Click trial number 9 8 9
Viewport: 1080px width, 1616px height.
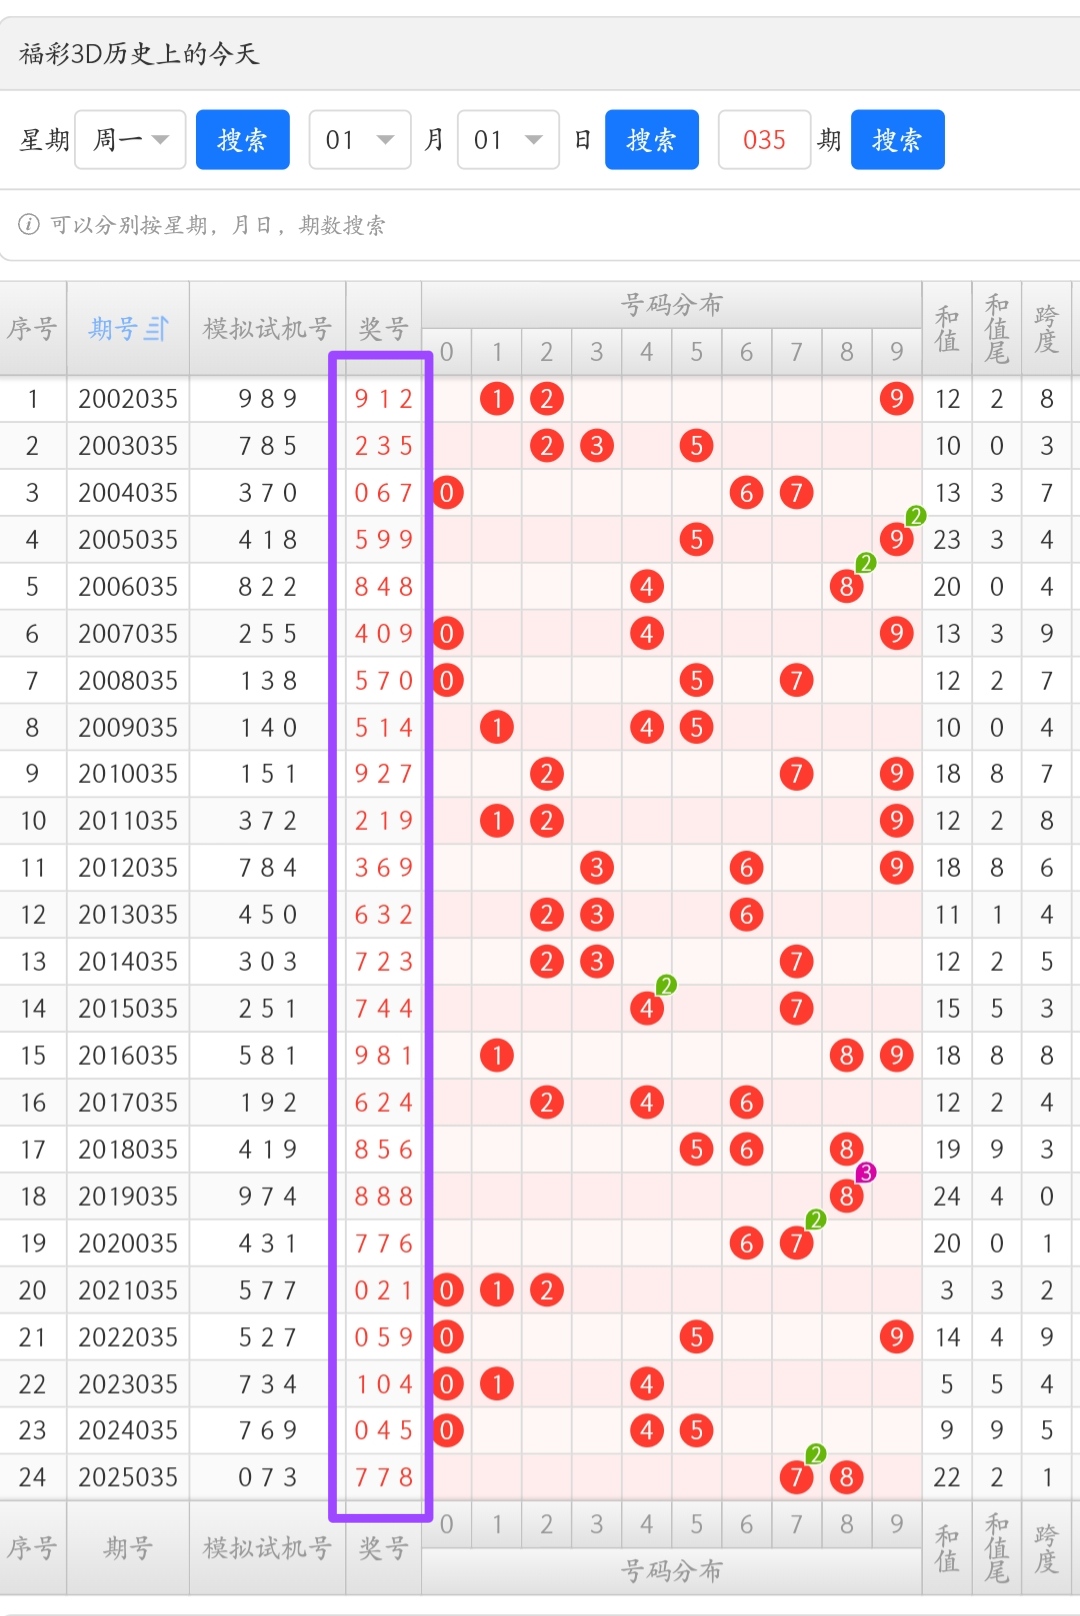pos(267,399)
